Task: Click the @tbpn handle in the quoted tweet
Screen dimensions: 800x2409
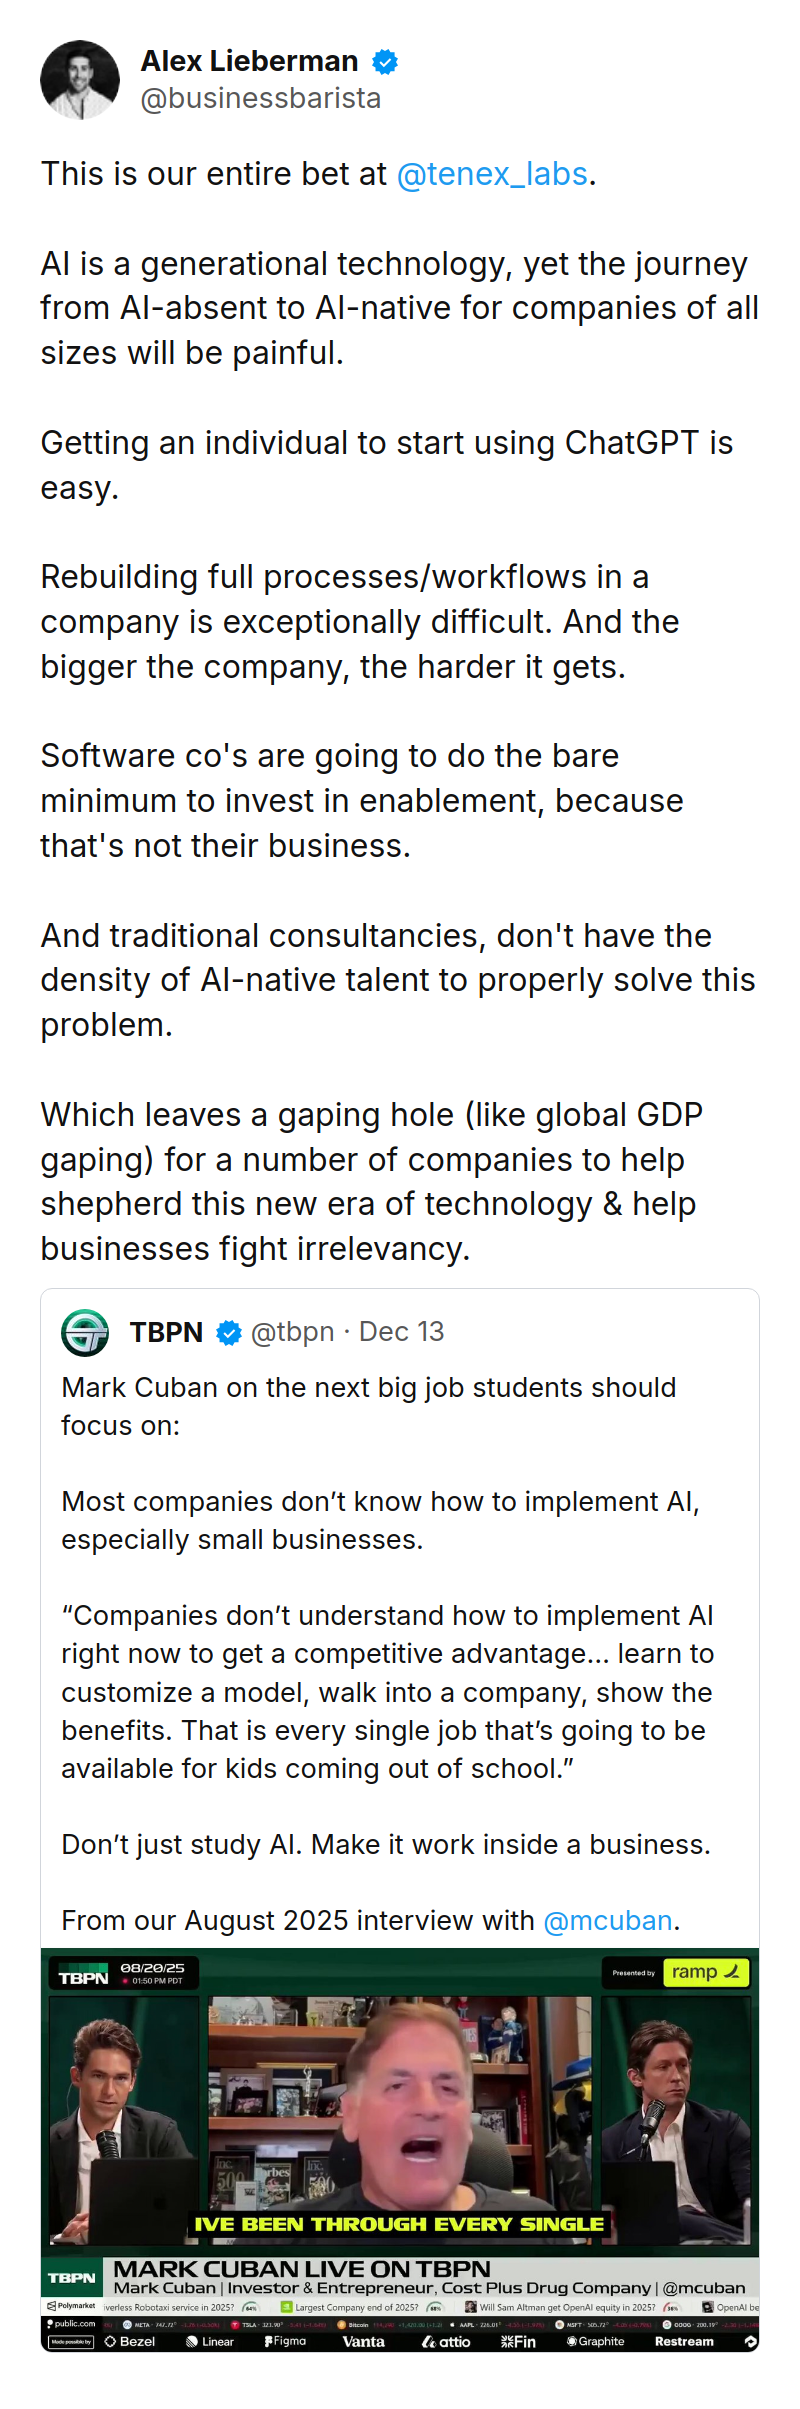Action: [292, 1332]
